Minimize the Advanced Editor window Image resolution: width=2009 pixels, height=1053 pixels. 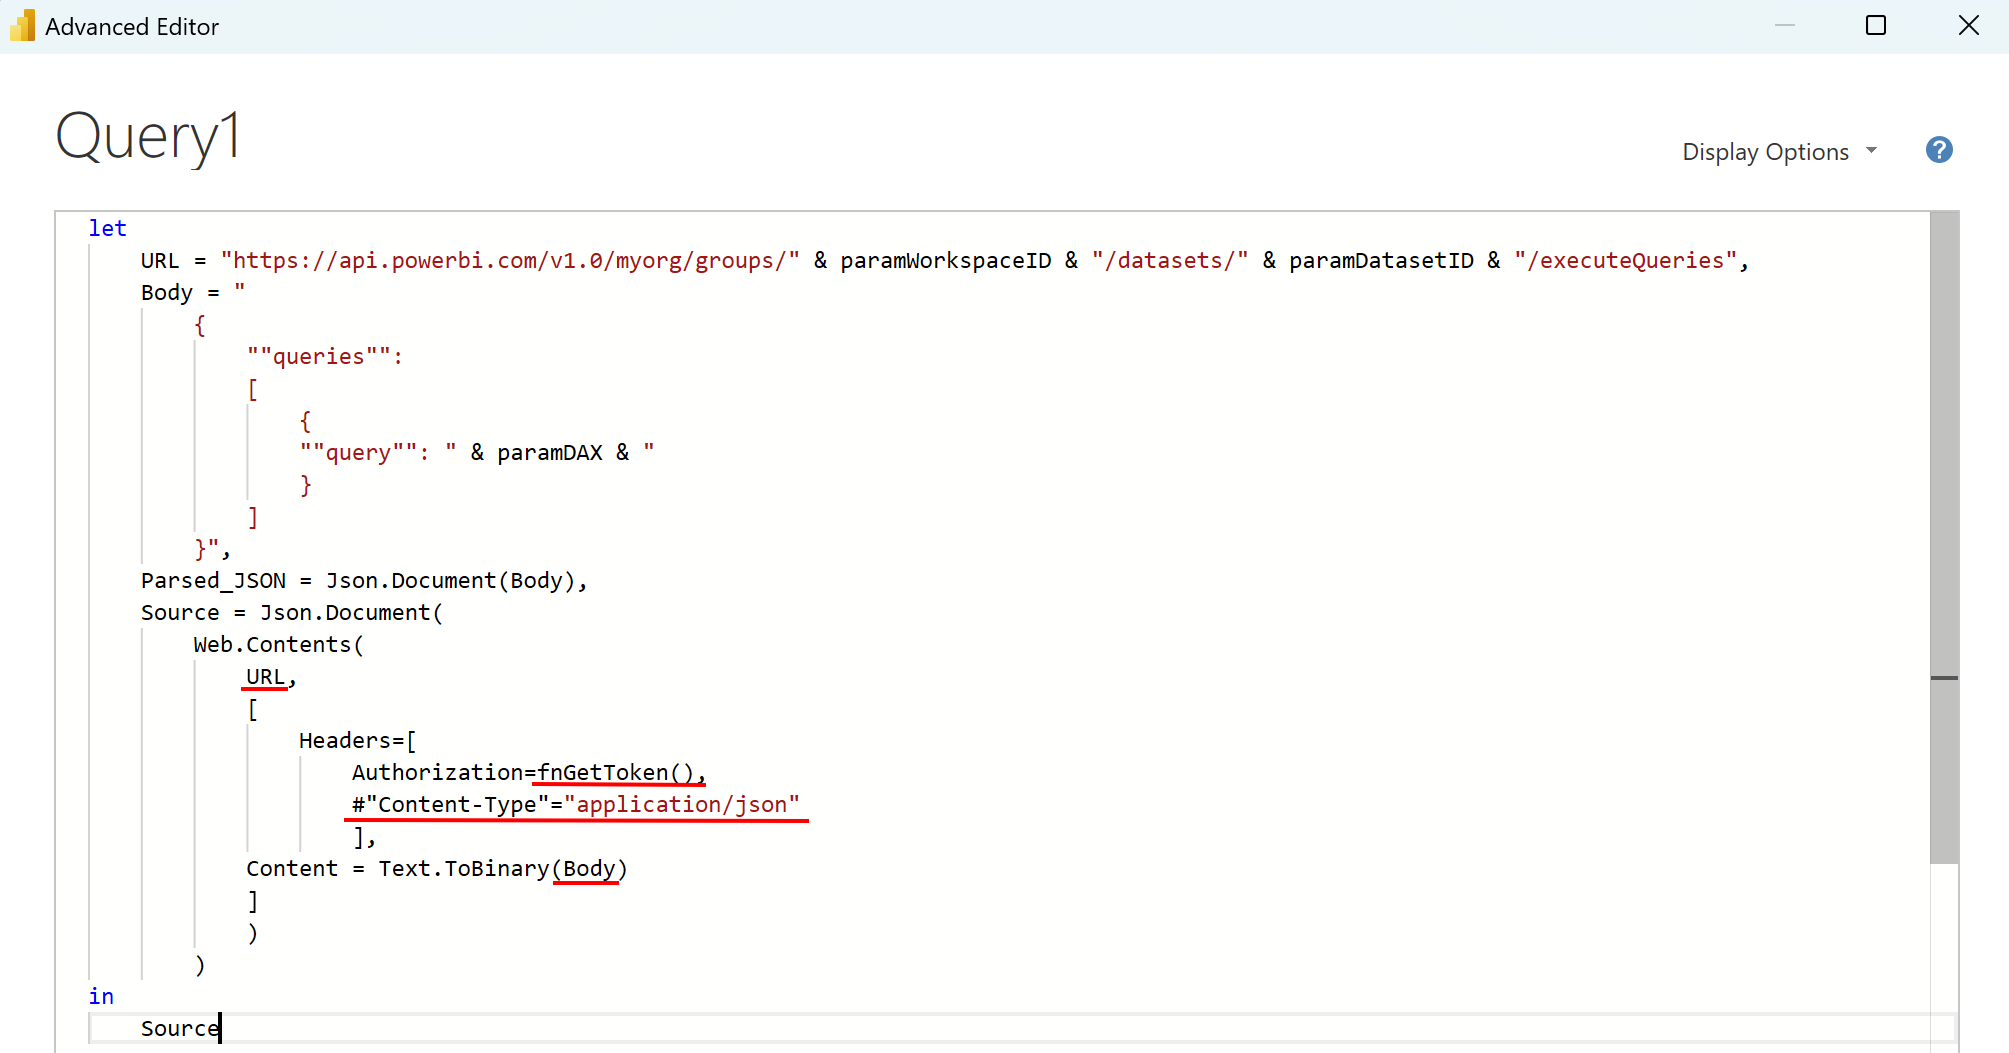[1784, 26]
